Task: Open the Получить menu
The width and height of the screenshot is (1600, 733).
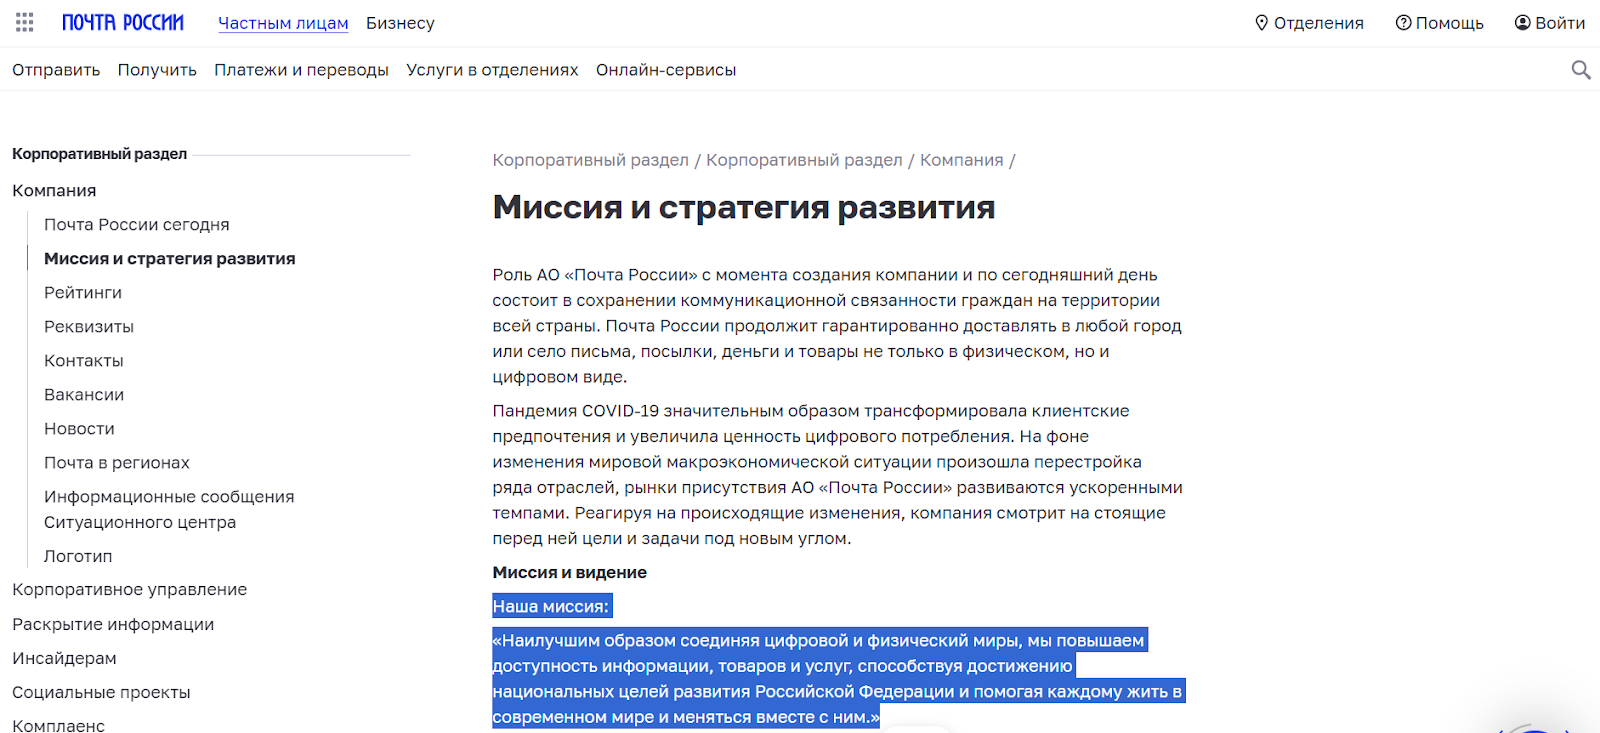Action: pyautogui.click(x=157, y=70)
